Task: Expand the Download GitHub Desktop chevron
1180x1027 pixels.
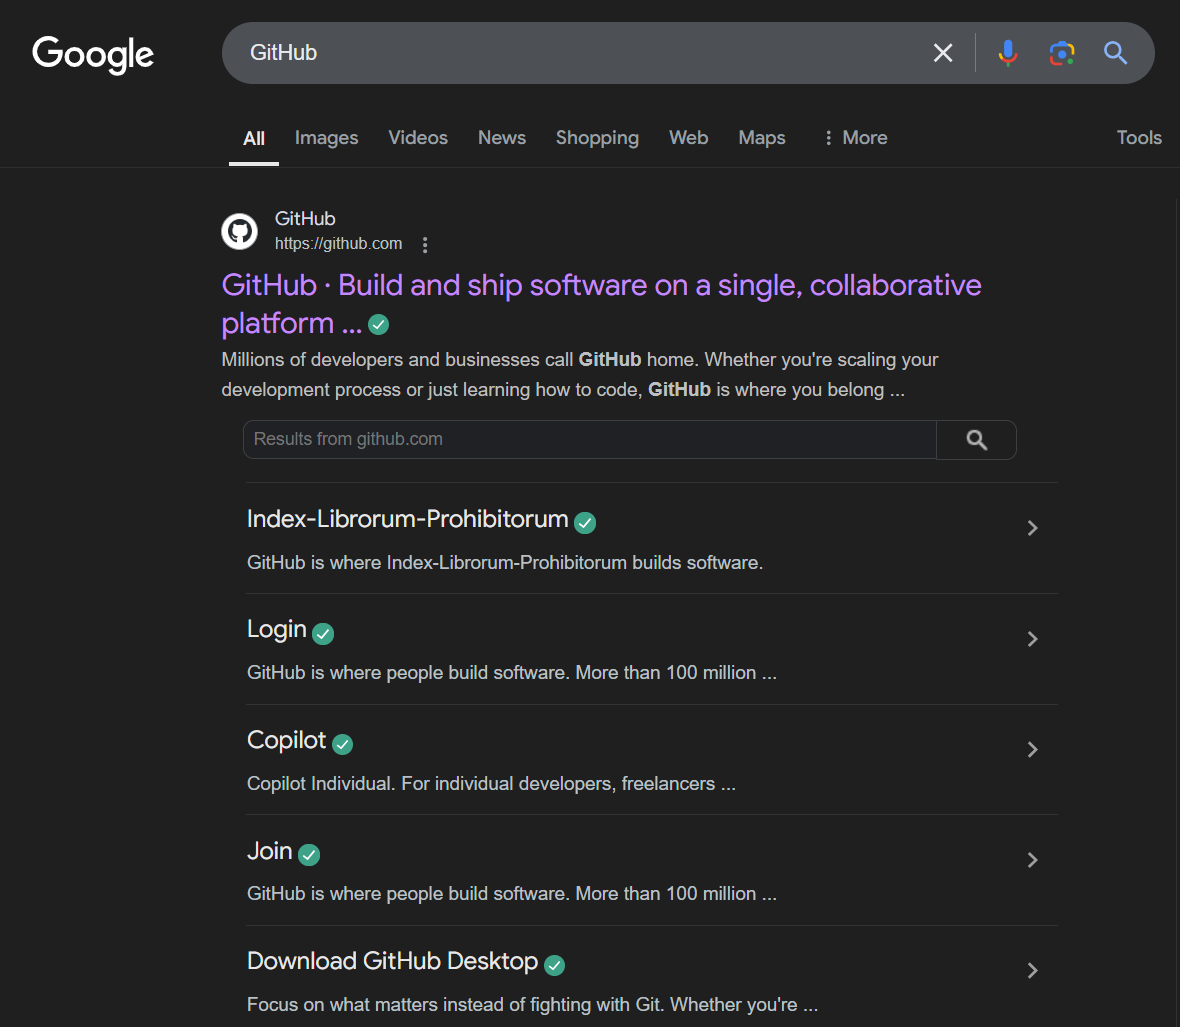Action: click(1032, 971)
